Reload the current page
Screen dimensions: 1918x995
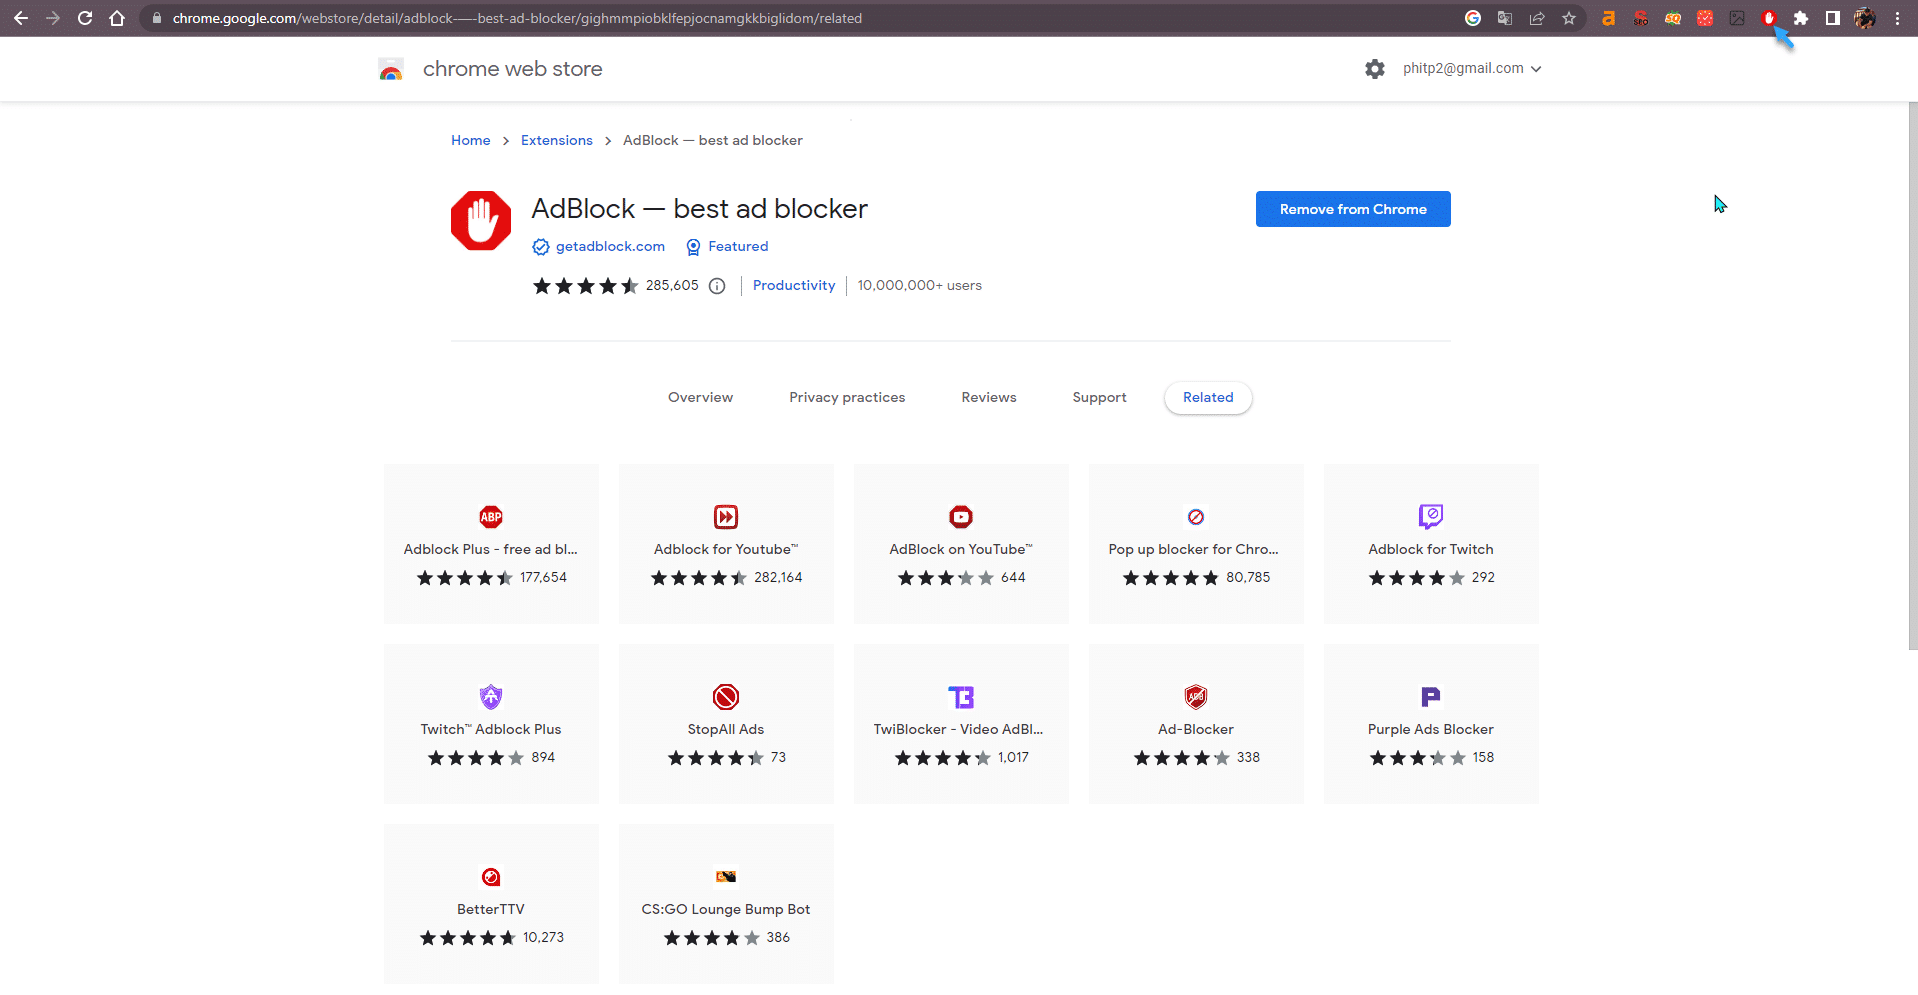tap(85, 18)
